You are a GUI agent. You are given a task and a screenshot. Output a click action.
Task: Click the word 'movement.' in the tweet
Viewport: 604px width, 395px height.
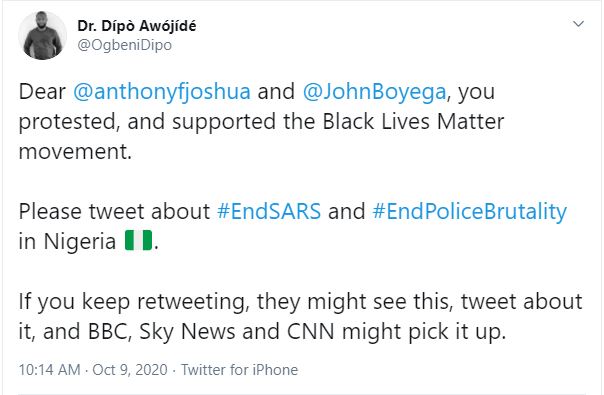75,152
